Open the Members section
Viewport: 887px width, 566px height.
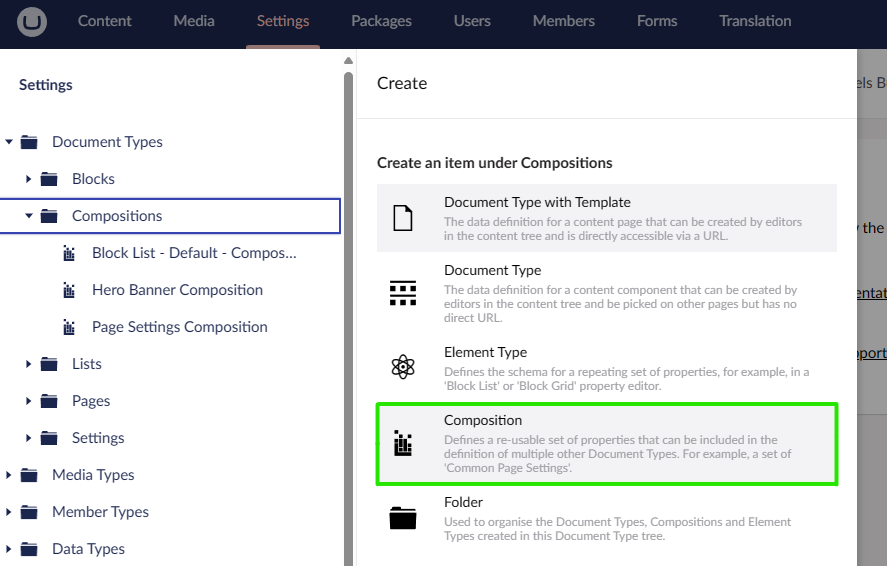(563, 21)
